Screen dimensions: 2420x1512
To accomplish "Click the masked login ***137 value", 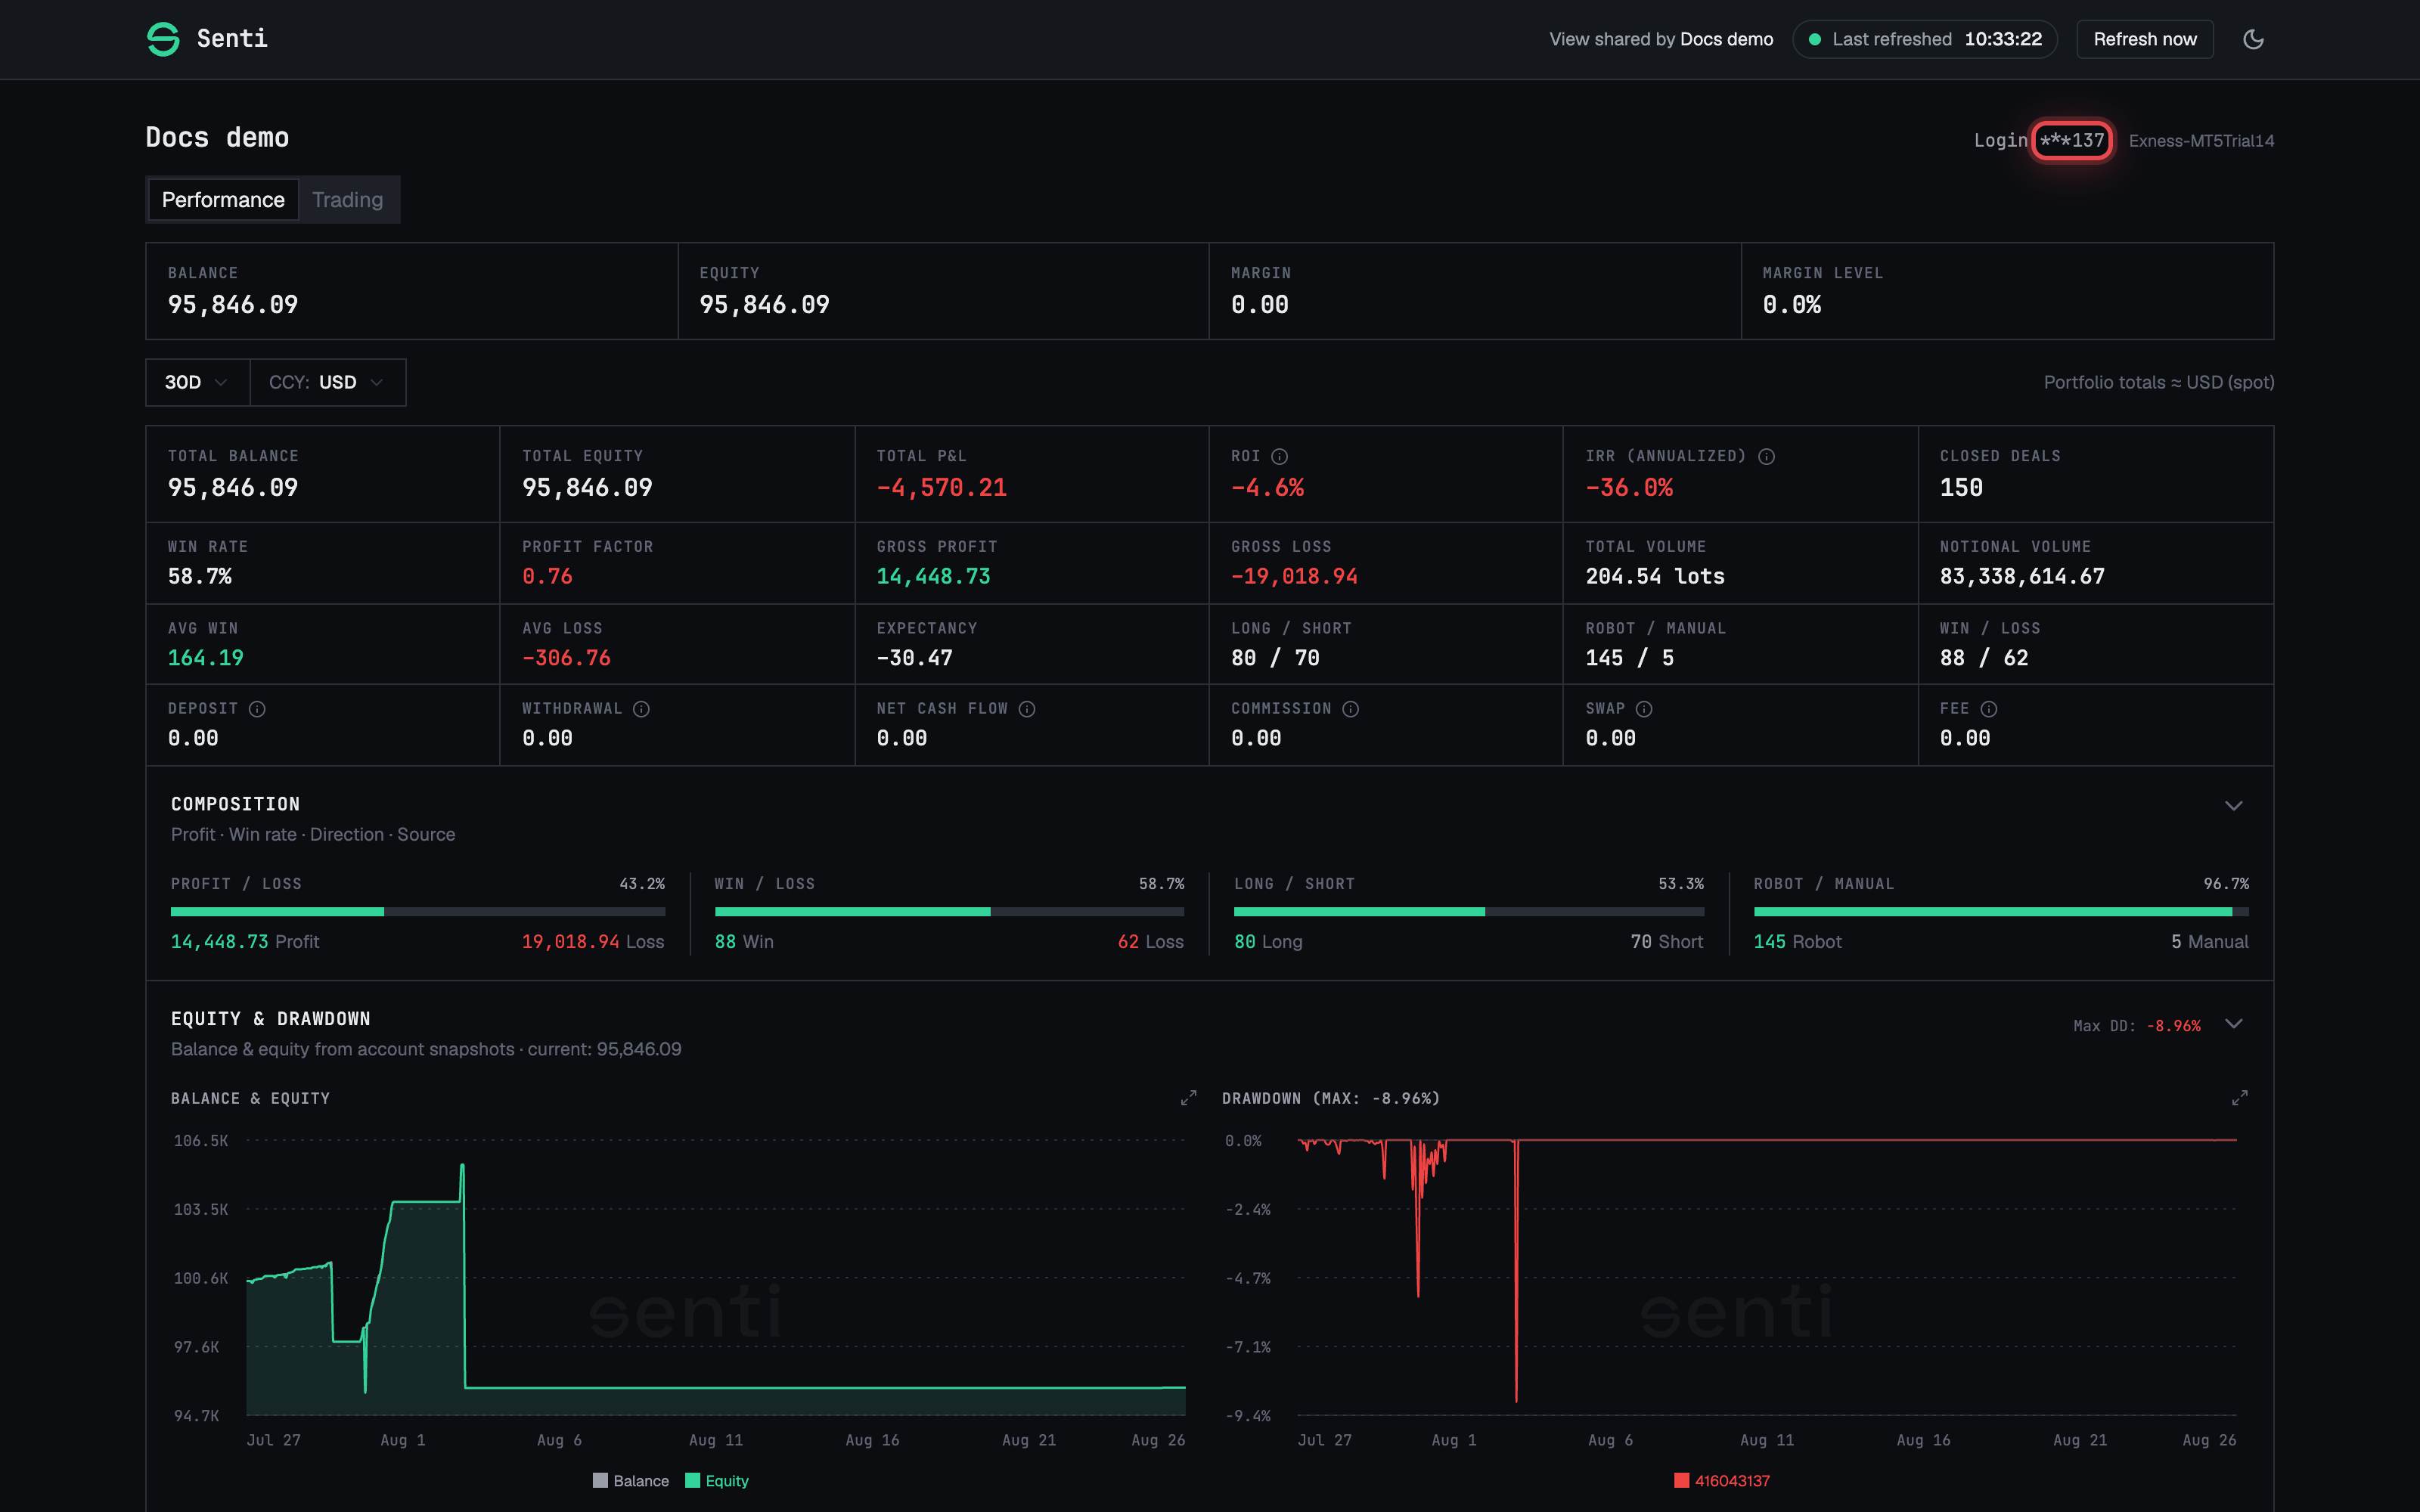I will 2072,141.
